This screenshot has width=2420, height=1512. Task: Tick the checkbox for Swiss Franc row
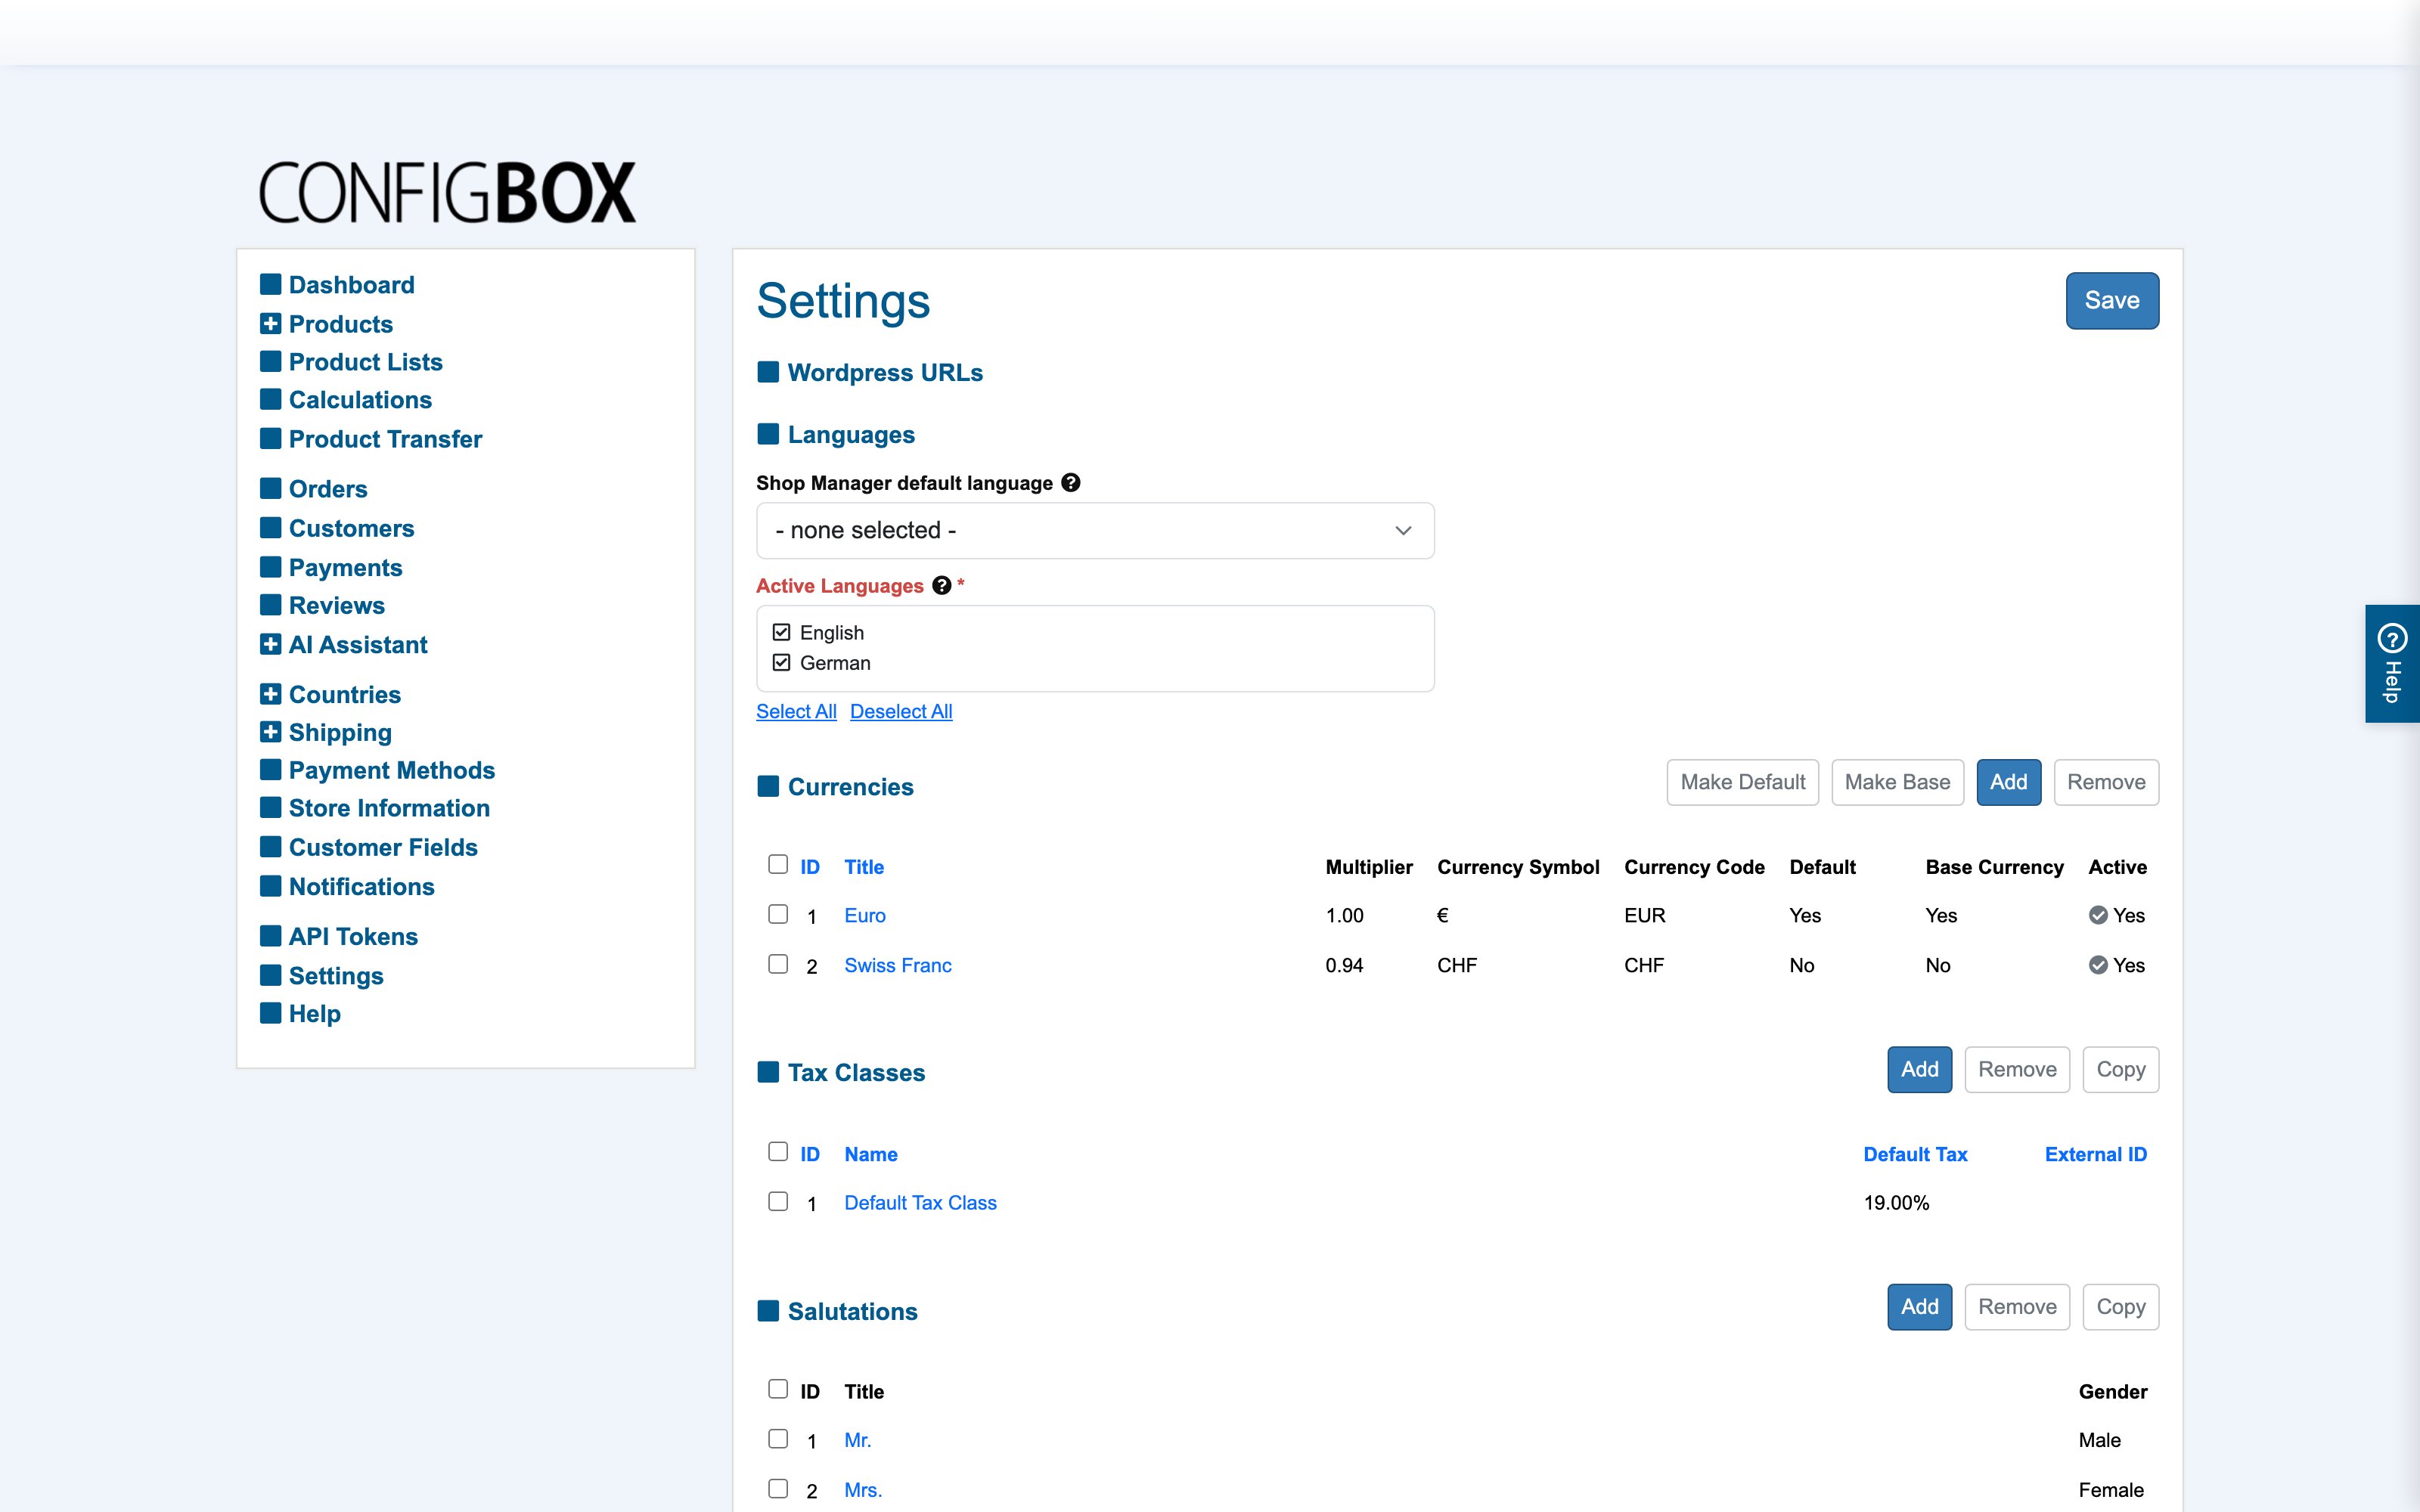778,964
